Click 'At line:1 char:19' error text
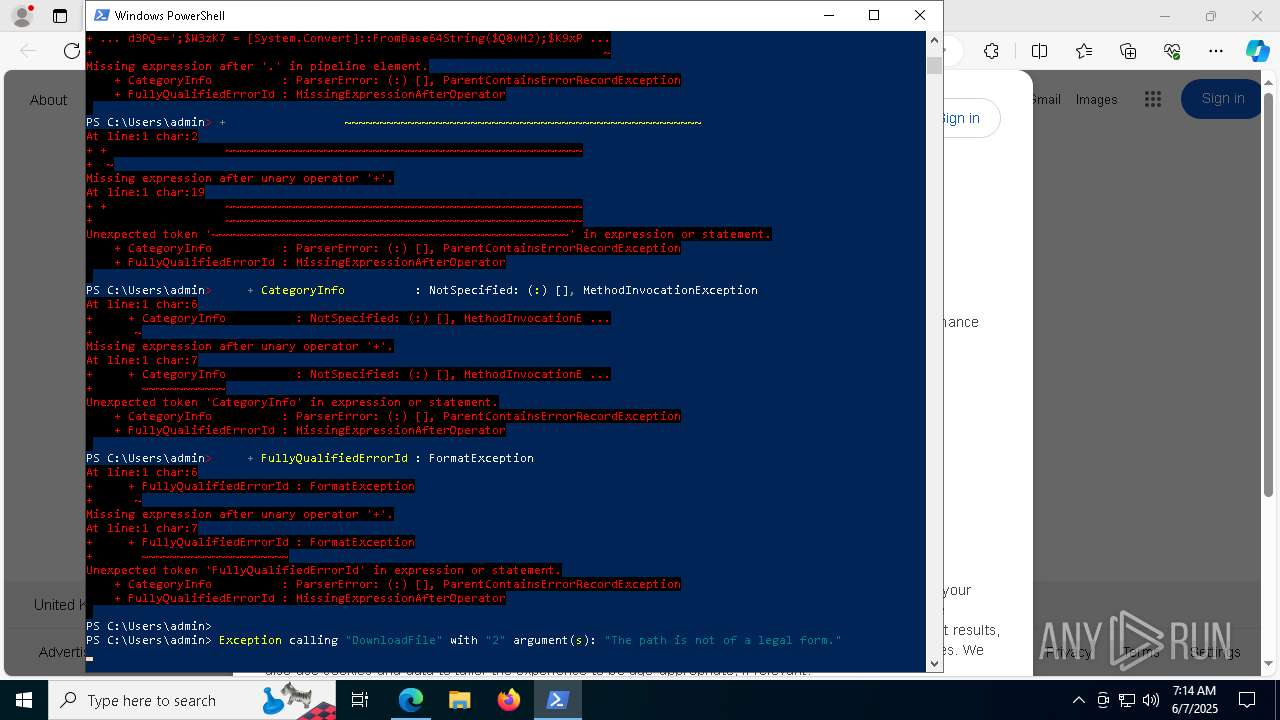Image resolution: width=1280 pixels, height=720 pixels. [145, 192]
